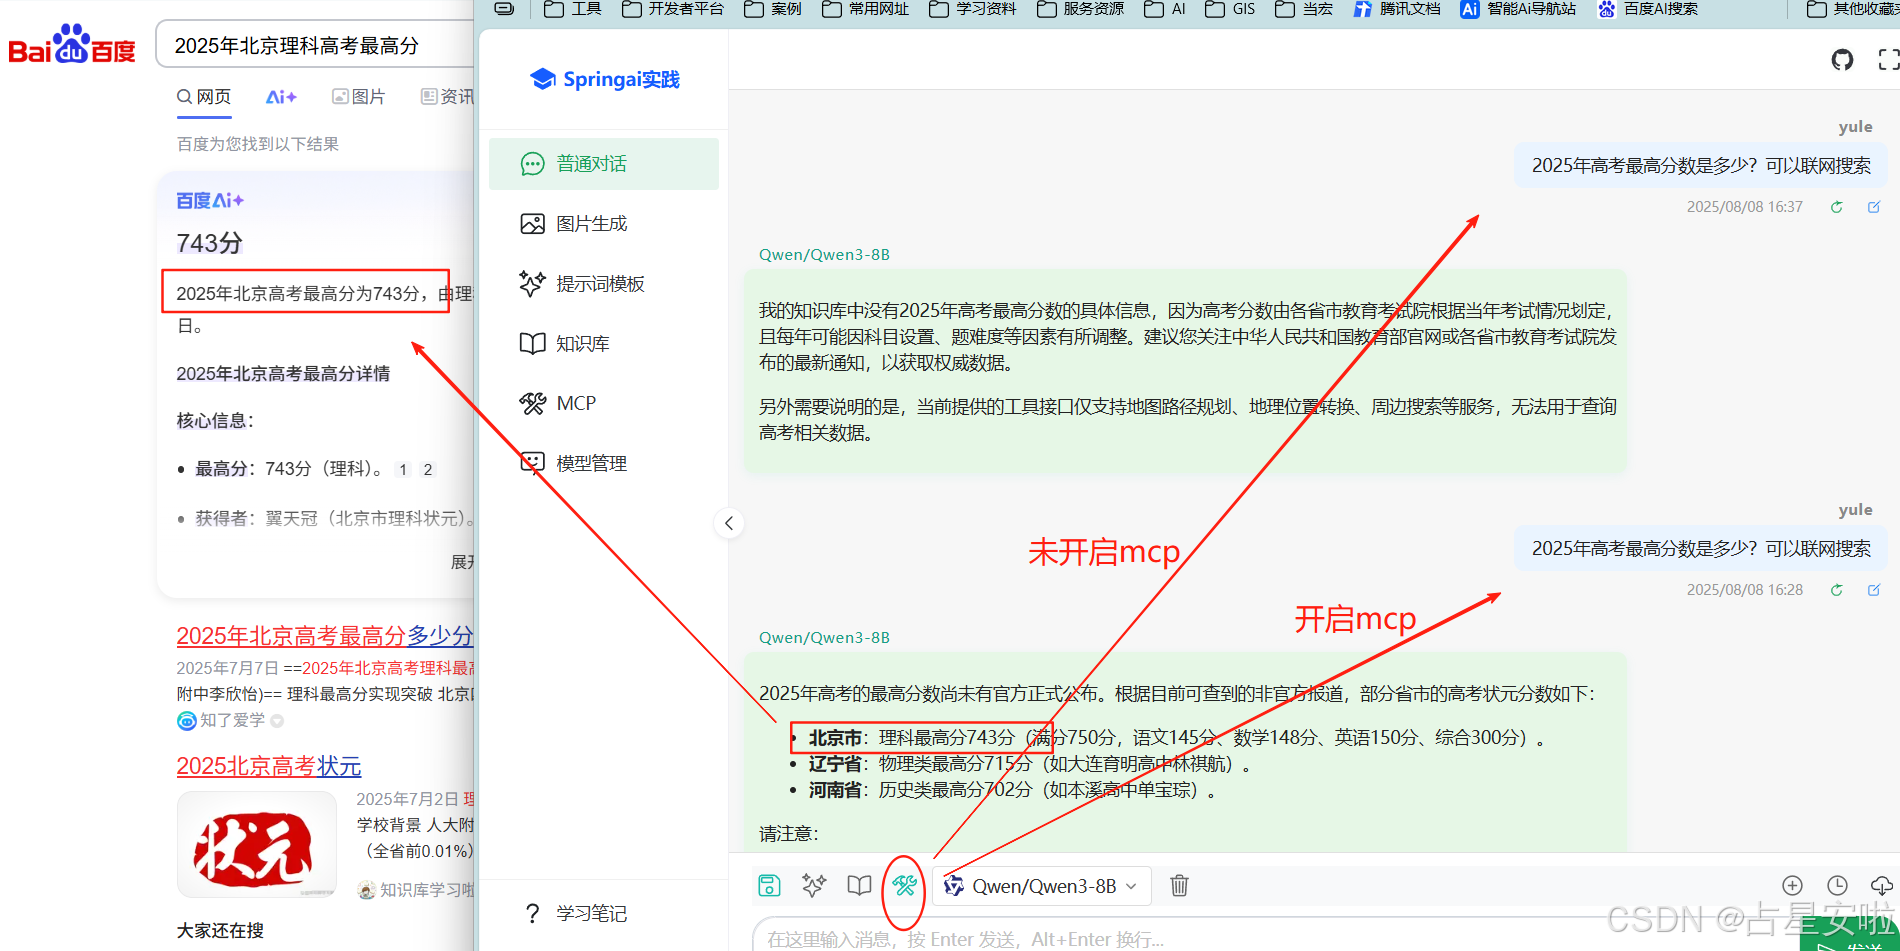
Task: Open the 学习资料 bookmarks folder
Action: (x=972, y=9)
